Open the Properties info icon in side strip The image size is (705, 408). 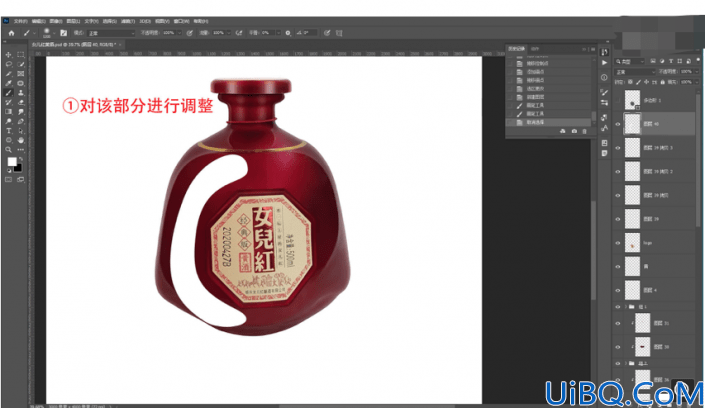click(x=604, y=77)
